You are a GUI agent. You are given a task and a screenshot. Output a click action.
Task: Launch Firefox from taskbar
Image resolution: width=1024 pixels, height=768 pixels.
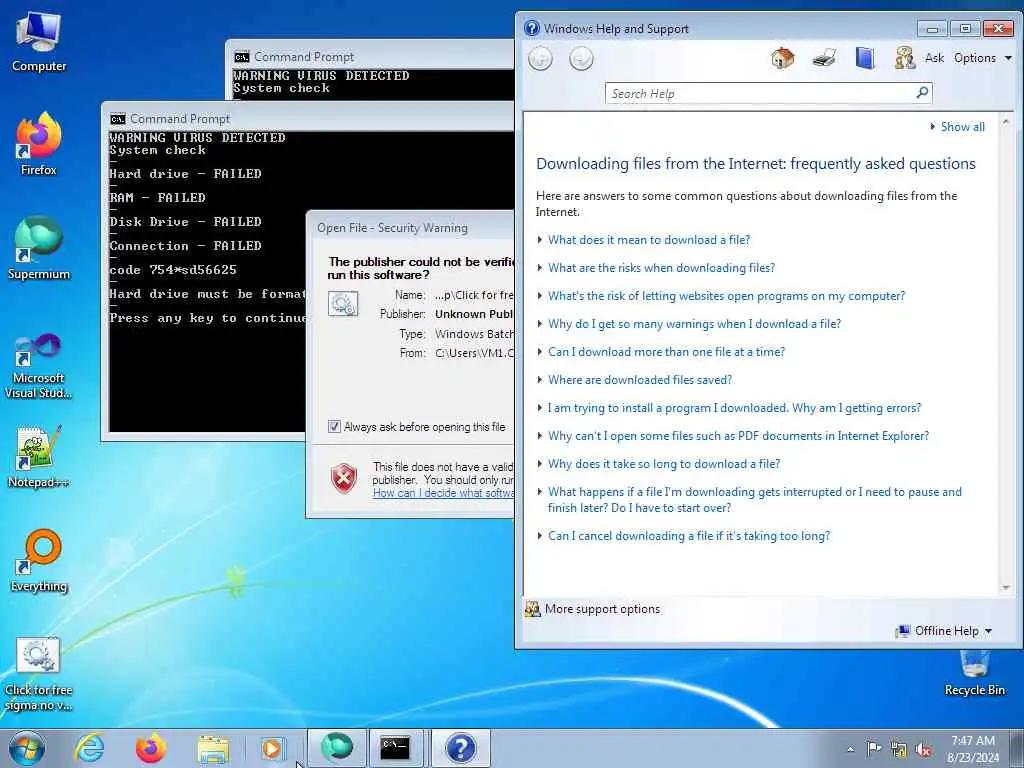pyautogui.click(x=151, y=748)
